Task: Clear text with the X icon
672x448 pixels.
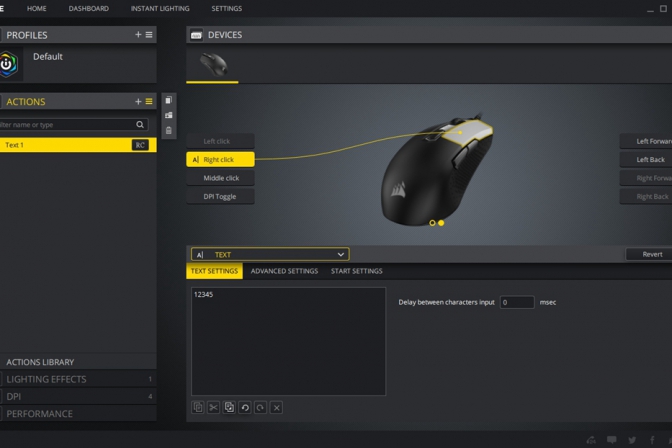Action: [276, 407]
